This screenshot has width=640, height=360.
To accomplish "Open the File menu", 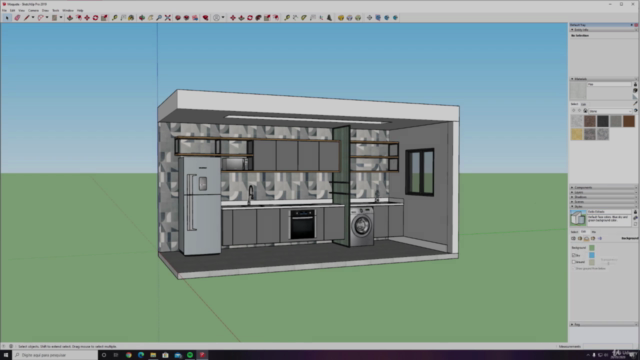I will (x=4, y=10).
